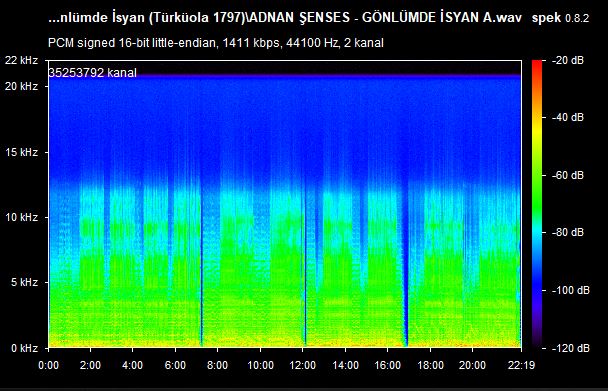The image size is (608, 391).
Task: Click the -20 dB scale label
Action: 568,60
